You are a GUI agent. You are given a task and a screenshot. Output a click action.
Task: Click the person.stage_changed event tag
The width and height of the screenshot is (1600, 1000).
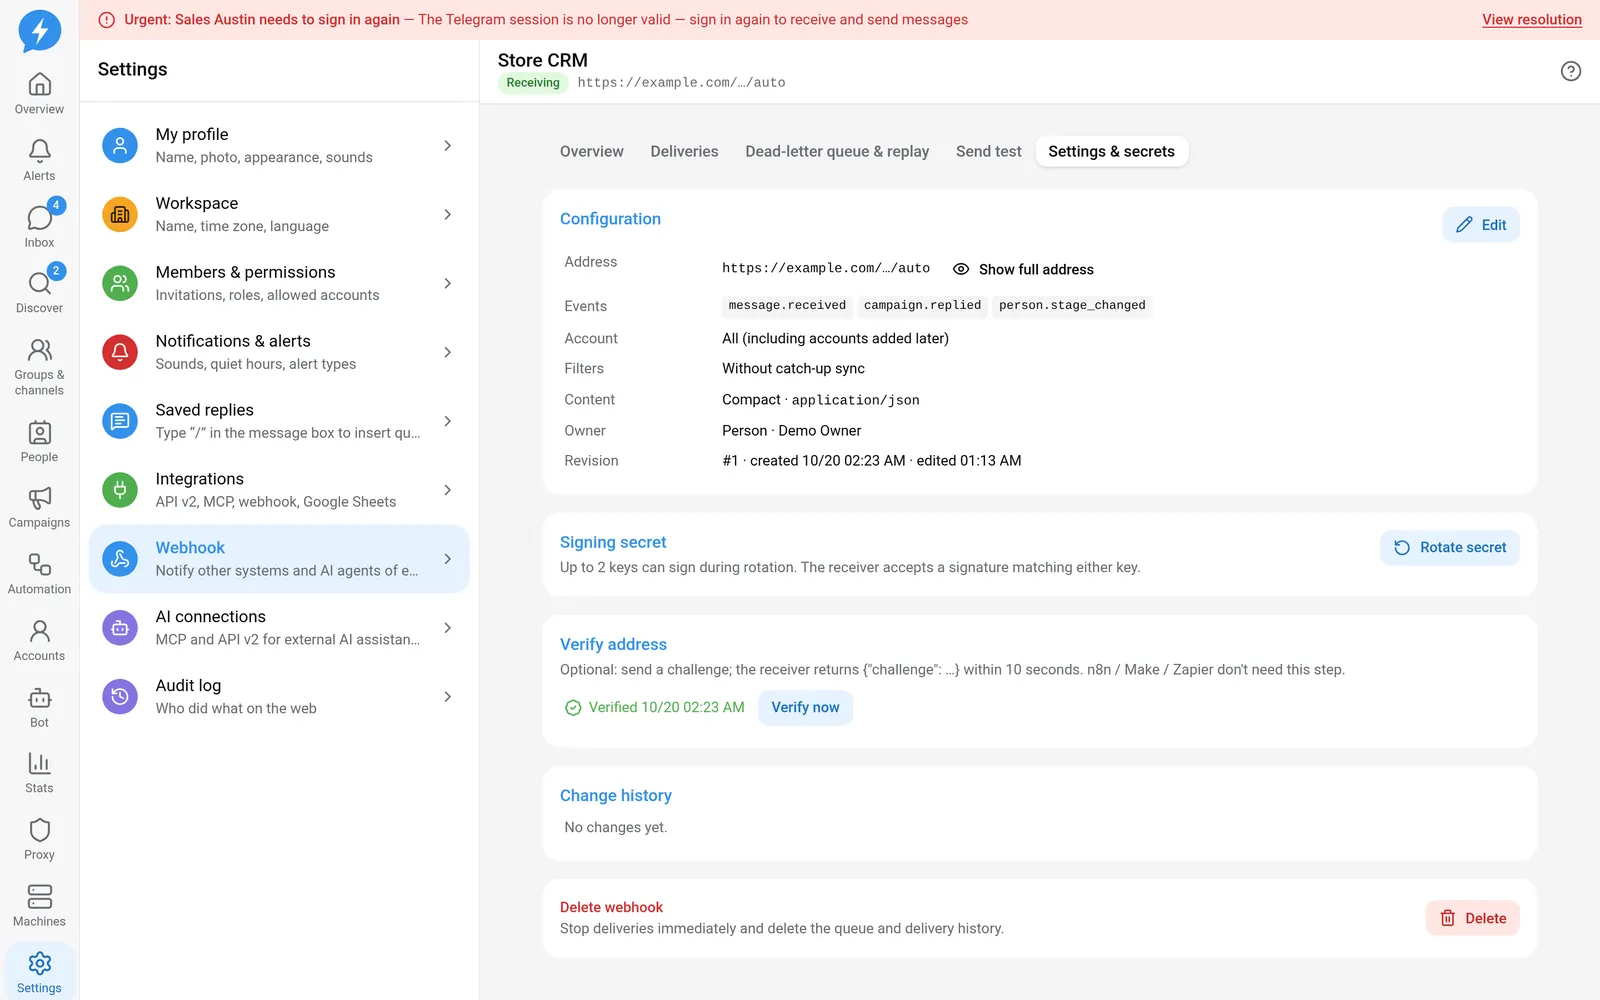coord(1072,306)
